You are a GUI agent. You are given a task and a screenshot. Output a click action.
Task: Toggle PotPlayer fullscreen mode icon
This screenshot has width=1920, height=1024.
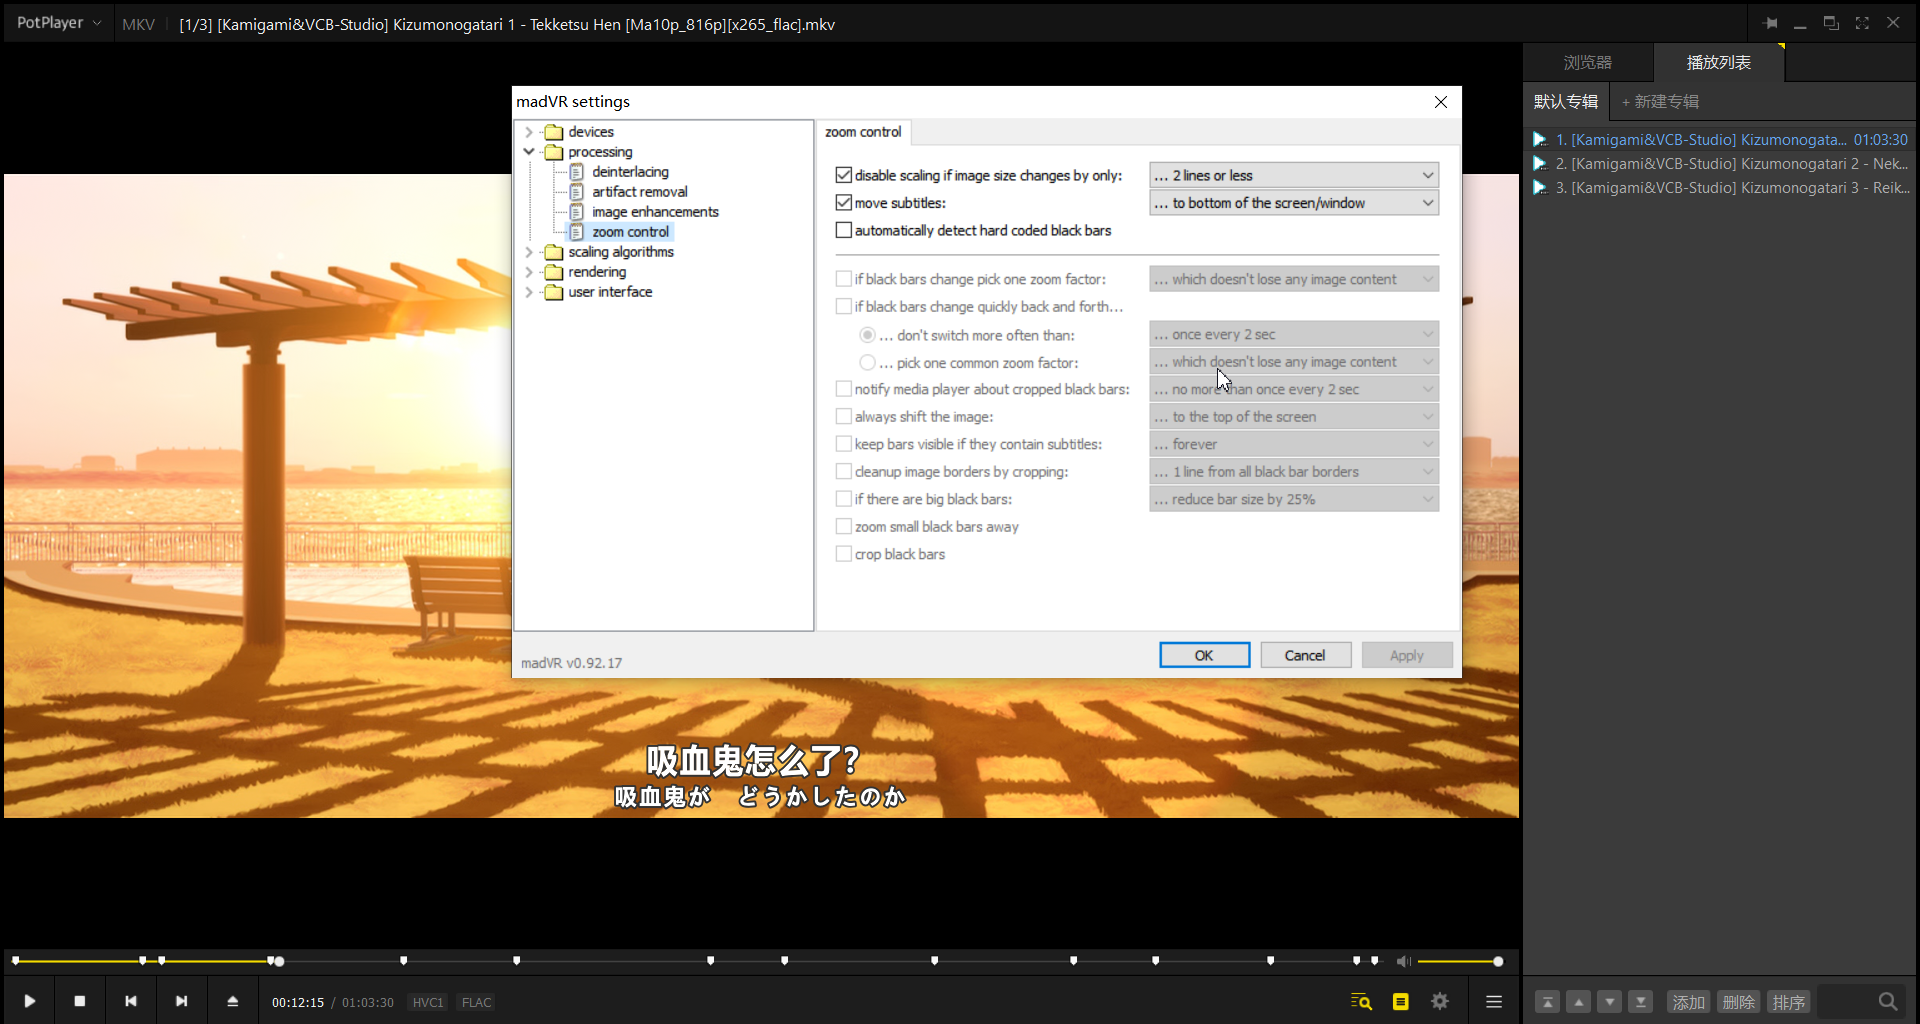(x=1862, y=23)
